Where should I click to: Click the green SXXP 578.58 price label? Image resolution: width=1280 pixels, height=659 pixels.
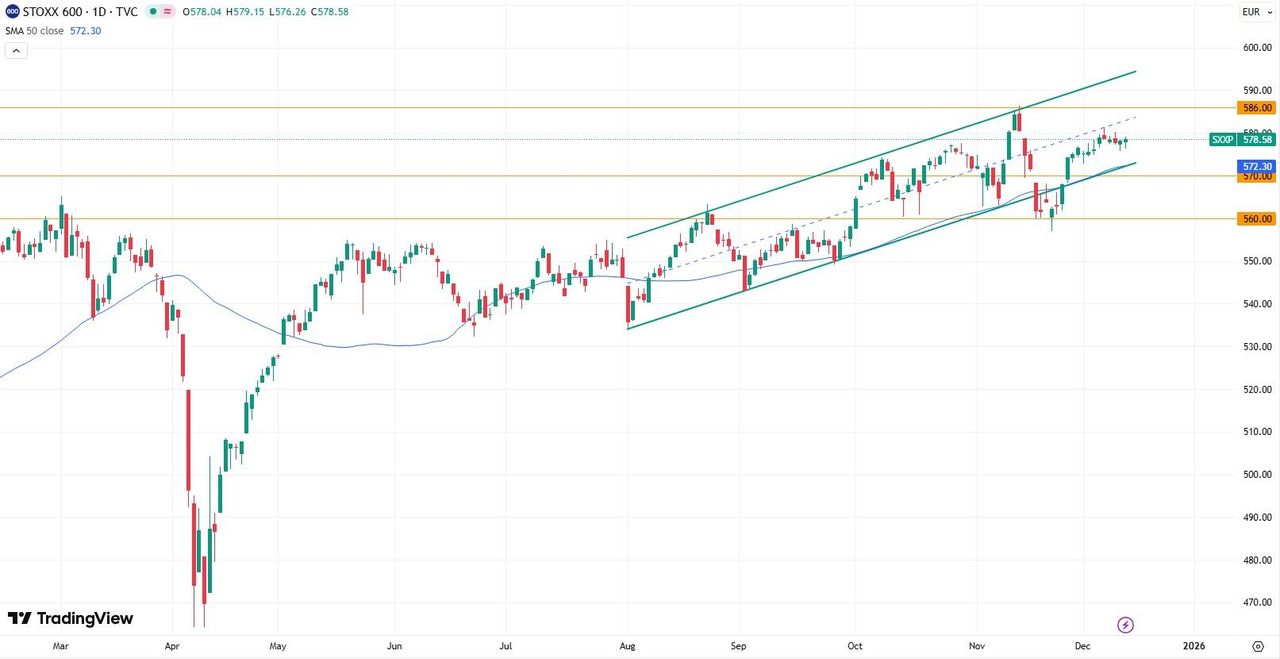pyautogui.click(x=1242, y=140)
